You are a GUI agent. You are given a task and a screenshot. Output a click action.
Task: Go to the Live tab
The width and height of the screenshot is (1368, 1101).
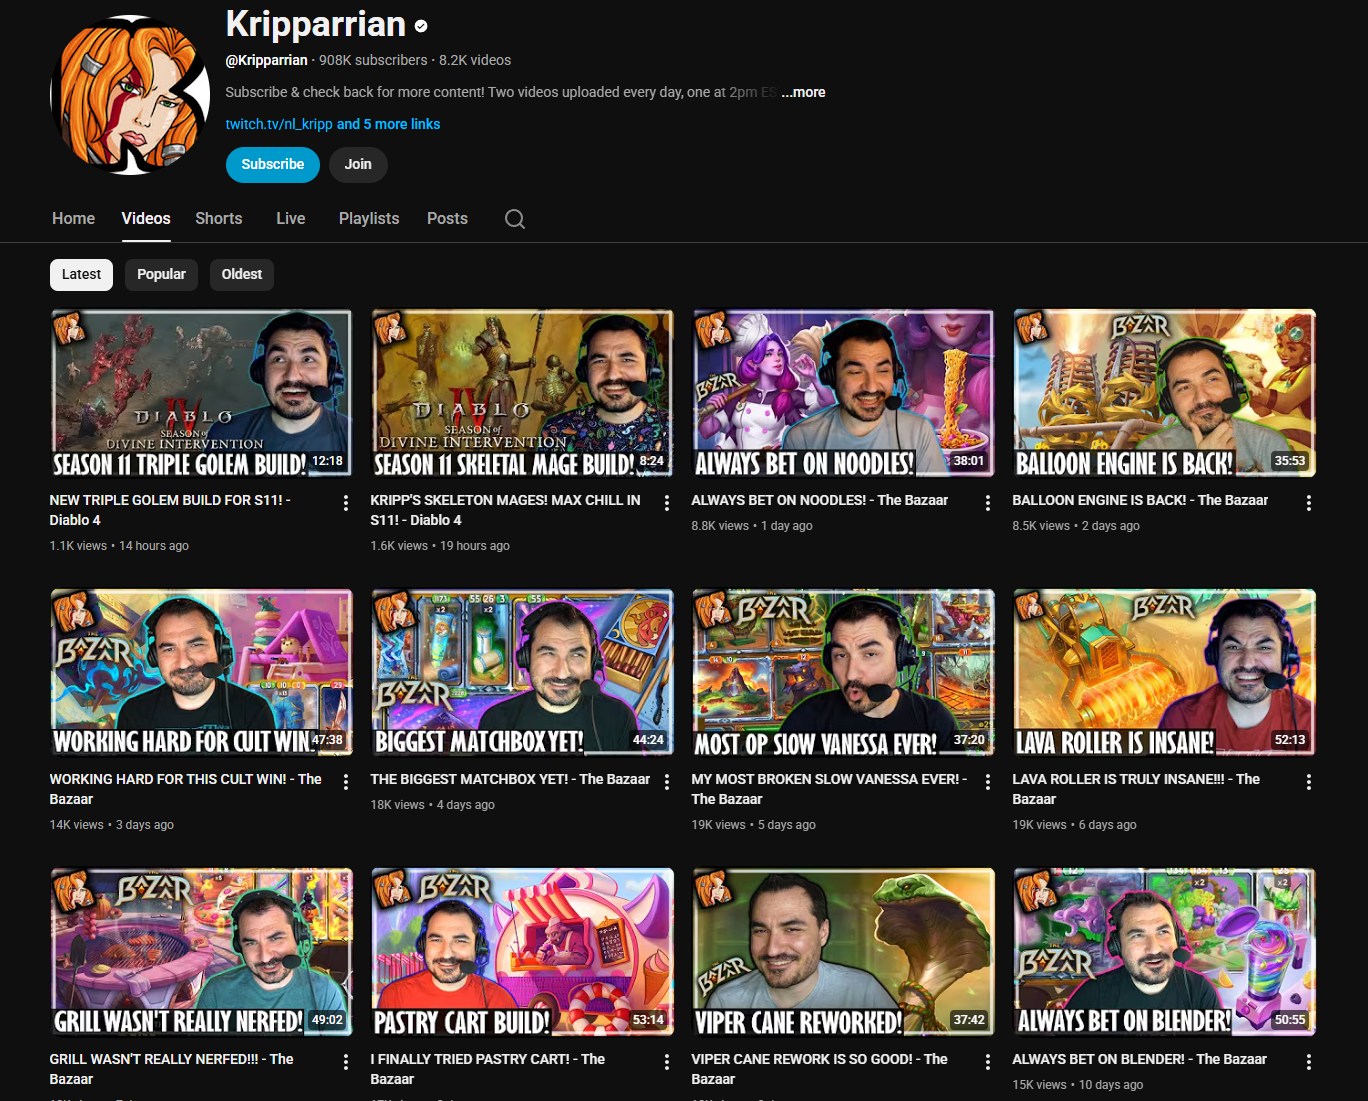click(291, 218)
